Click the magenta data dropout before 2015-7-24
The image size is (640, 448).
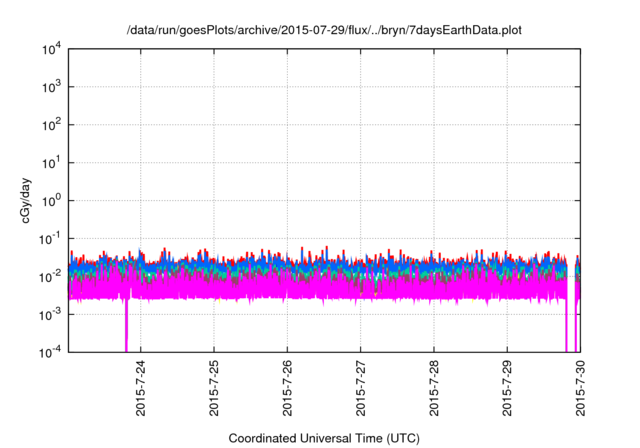(126, 326)
